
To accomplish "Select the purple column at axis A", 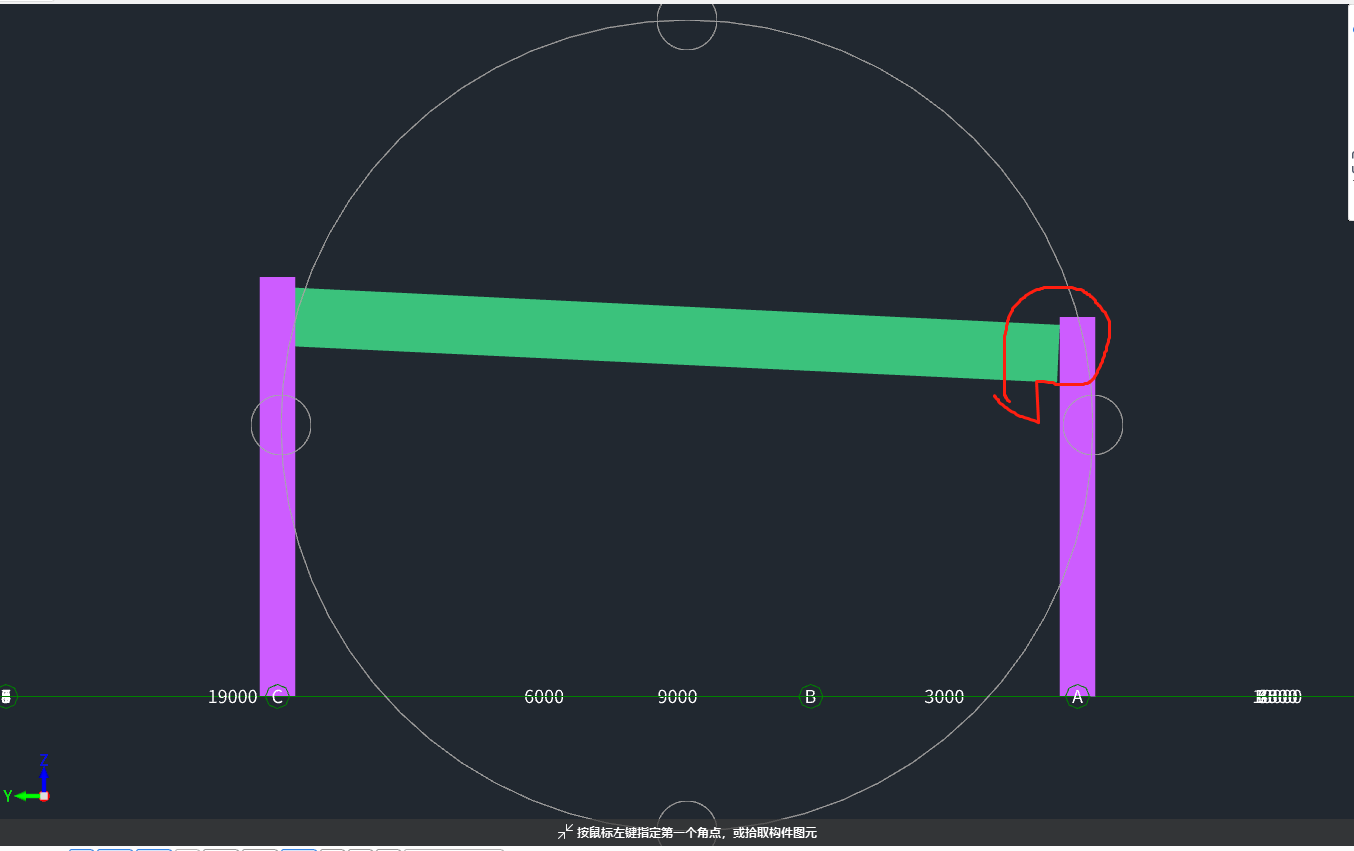I will click(1077, 506).
